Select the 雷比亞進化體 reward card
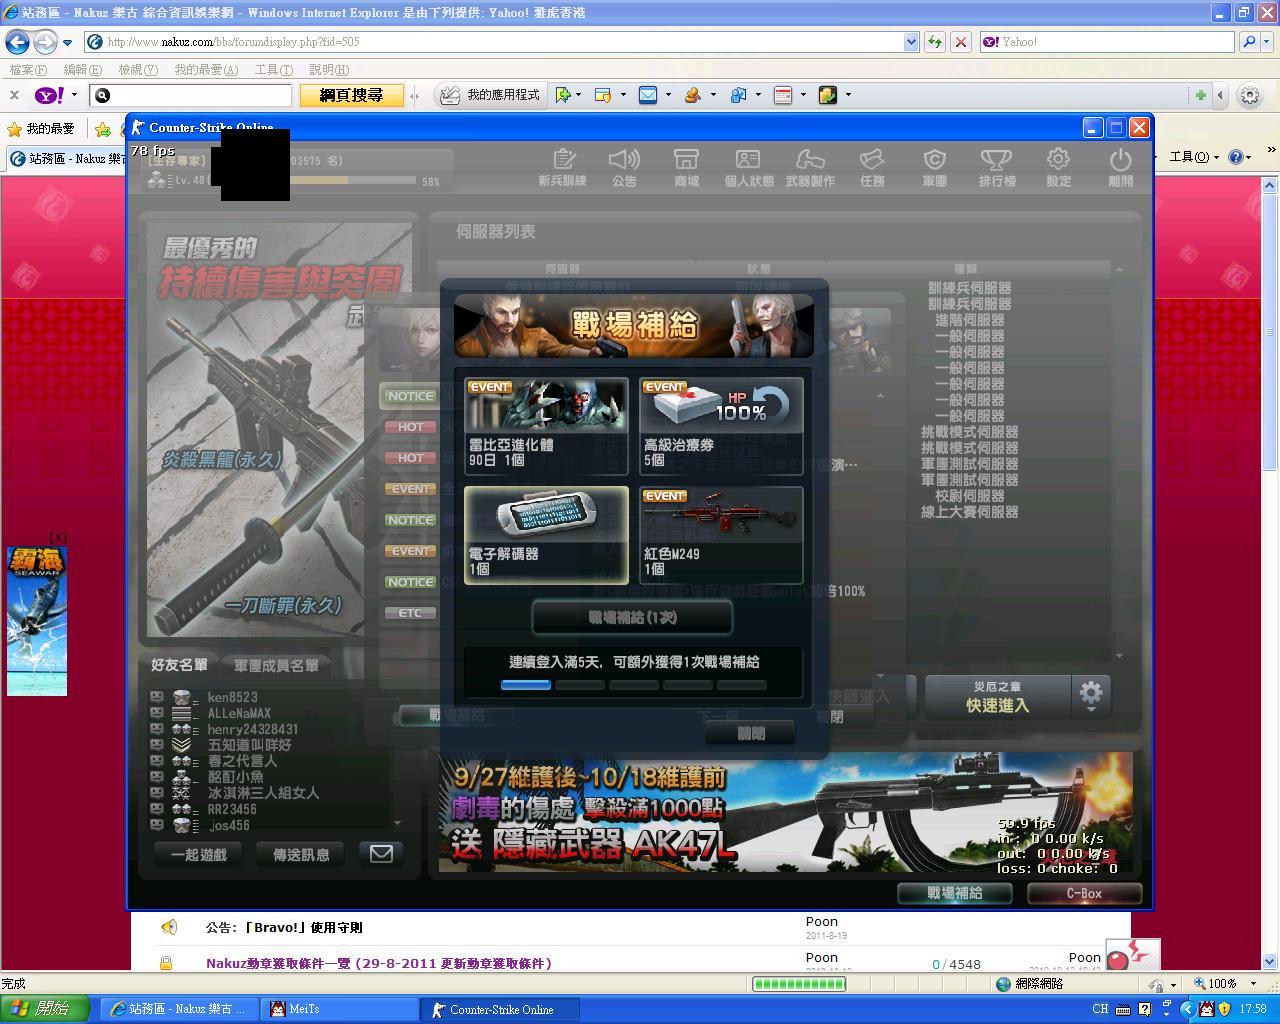This screenshot has width=1280, height=1024. 546,425
